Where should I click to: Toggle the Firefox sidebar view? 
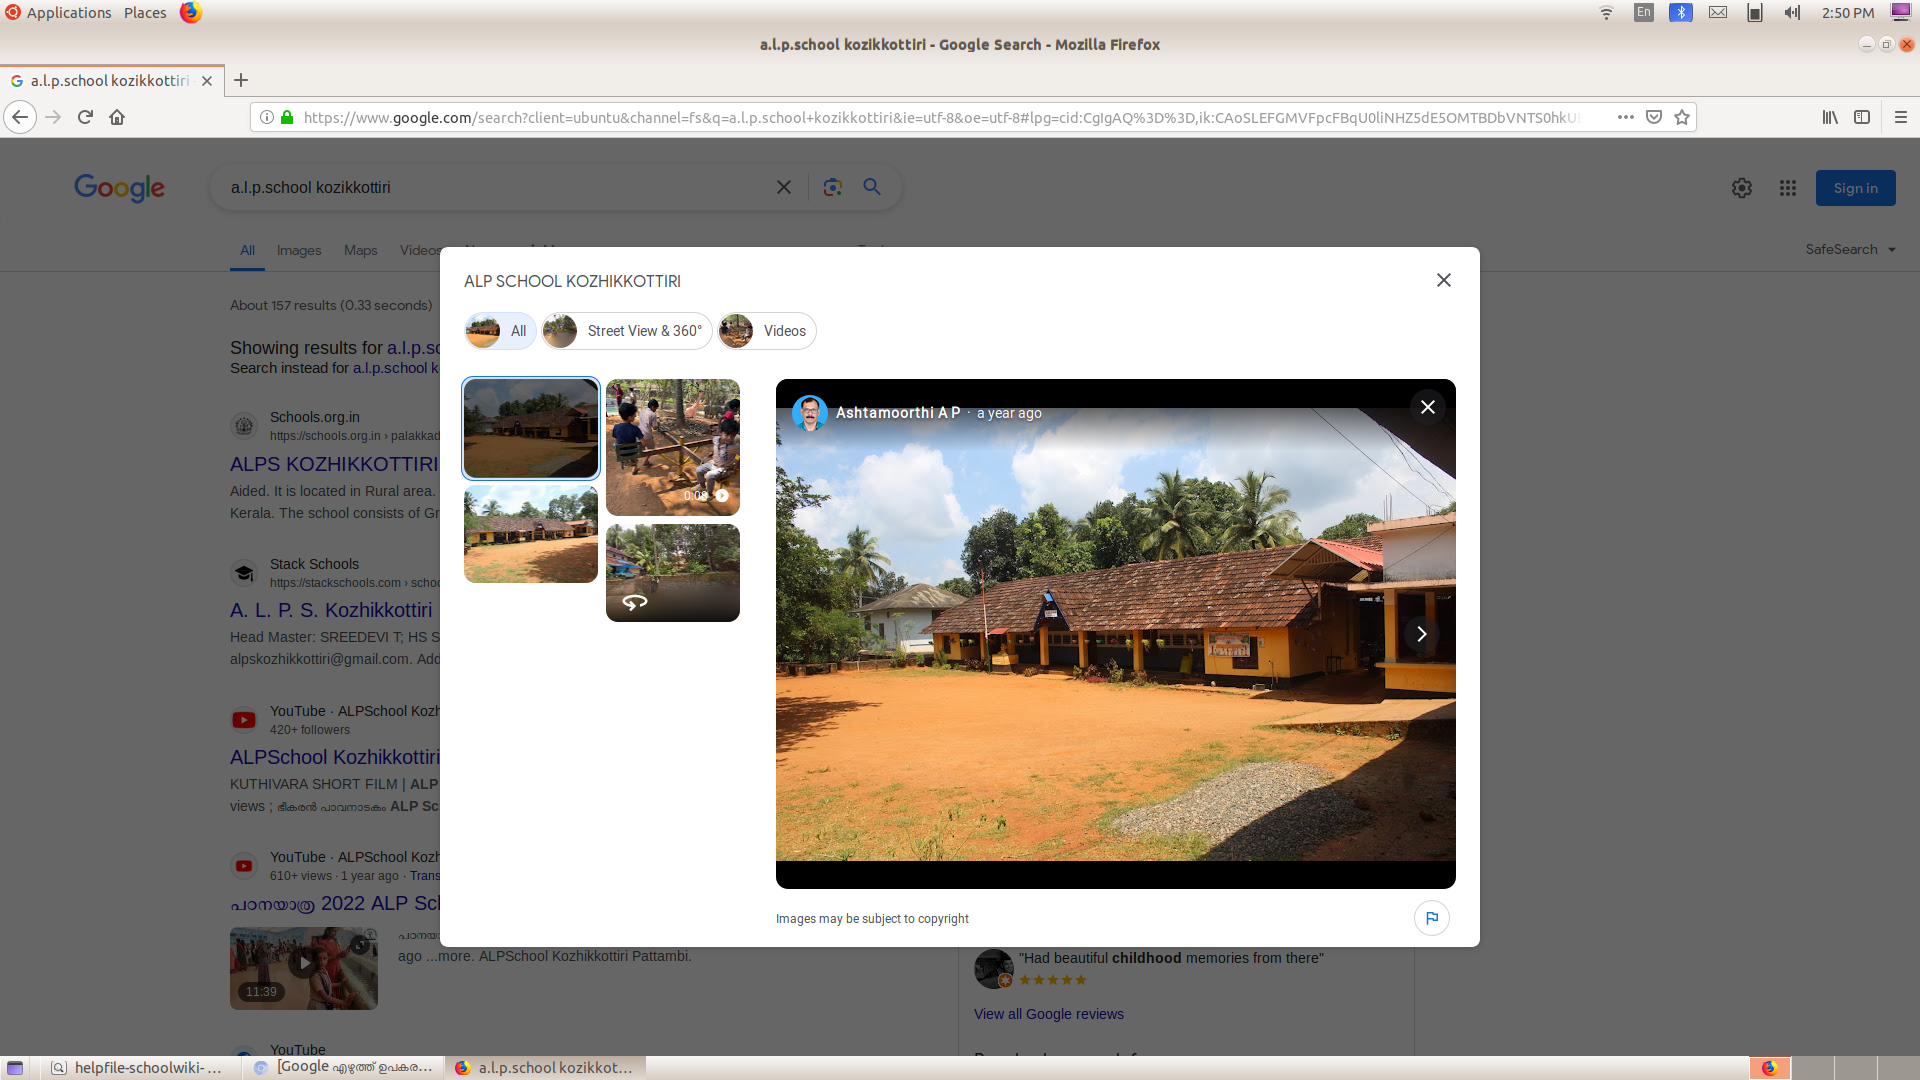[x=1862, y=117]
